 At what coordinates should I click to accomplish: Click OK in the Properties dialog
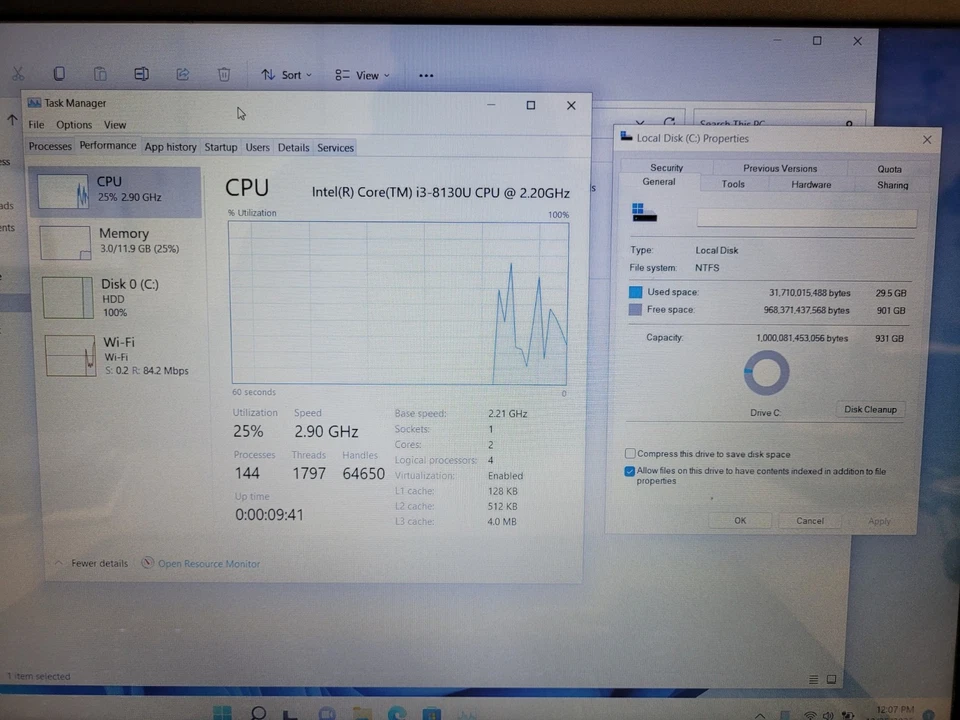click(740, 520)
